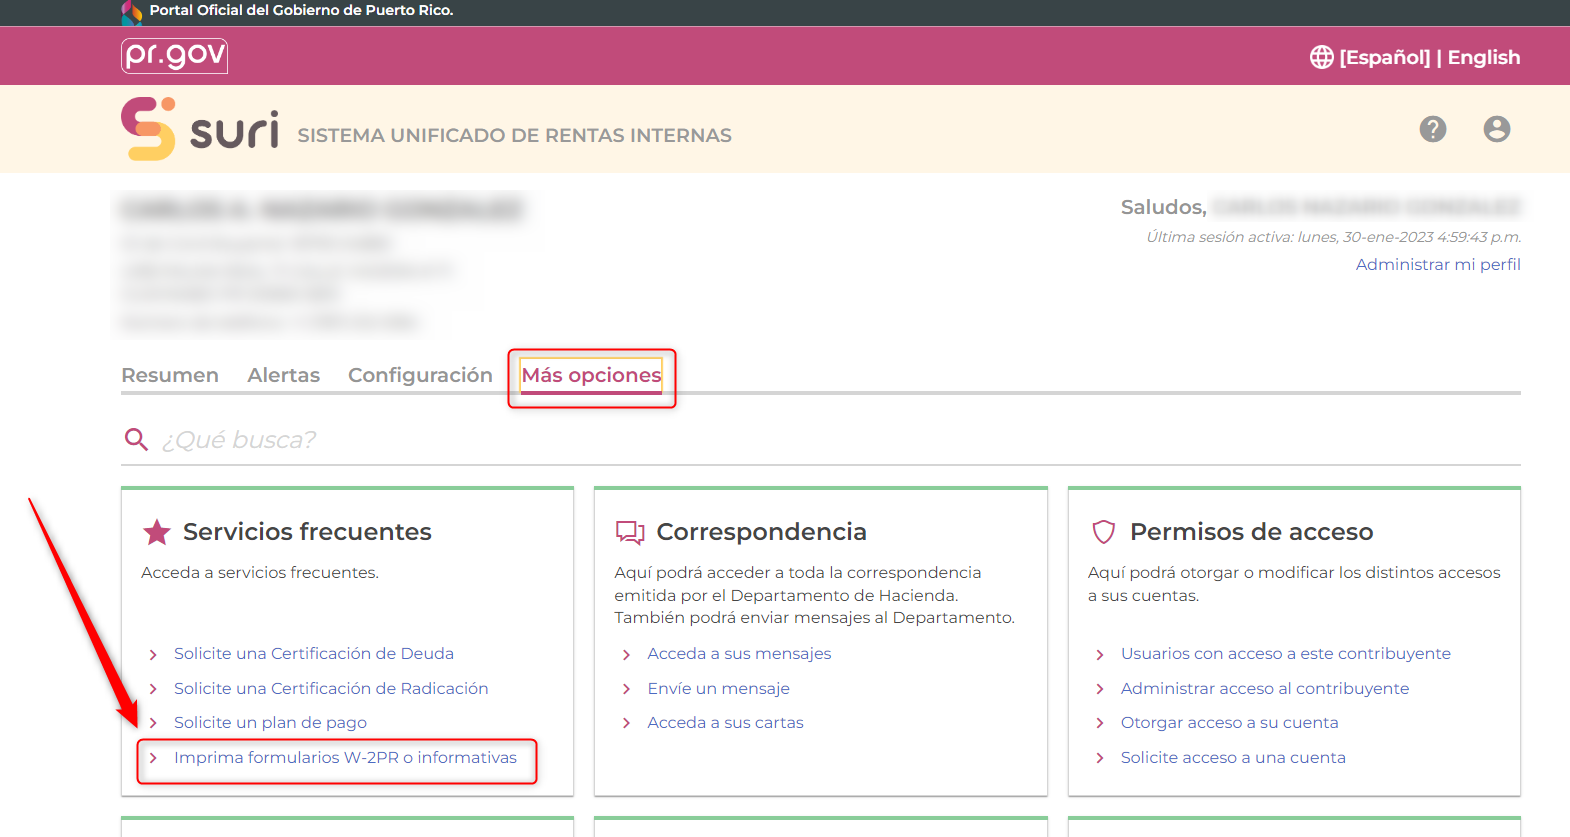Image resolution: width=1570 pixels, height=837 pixels.
Task: Click the pr.gov logo
Action: (174, 56)
